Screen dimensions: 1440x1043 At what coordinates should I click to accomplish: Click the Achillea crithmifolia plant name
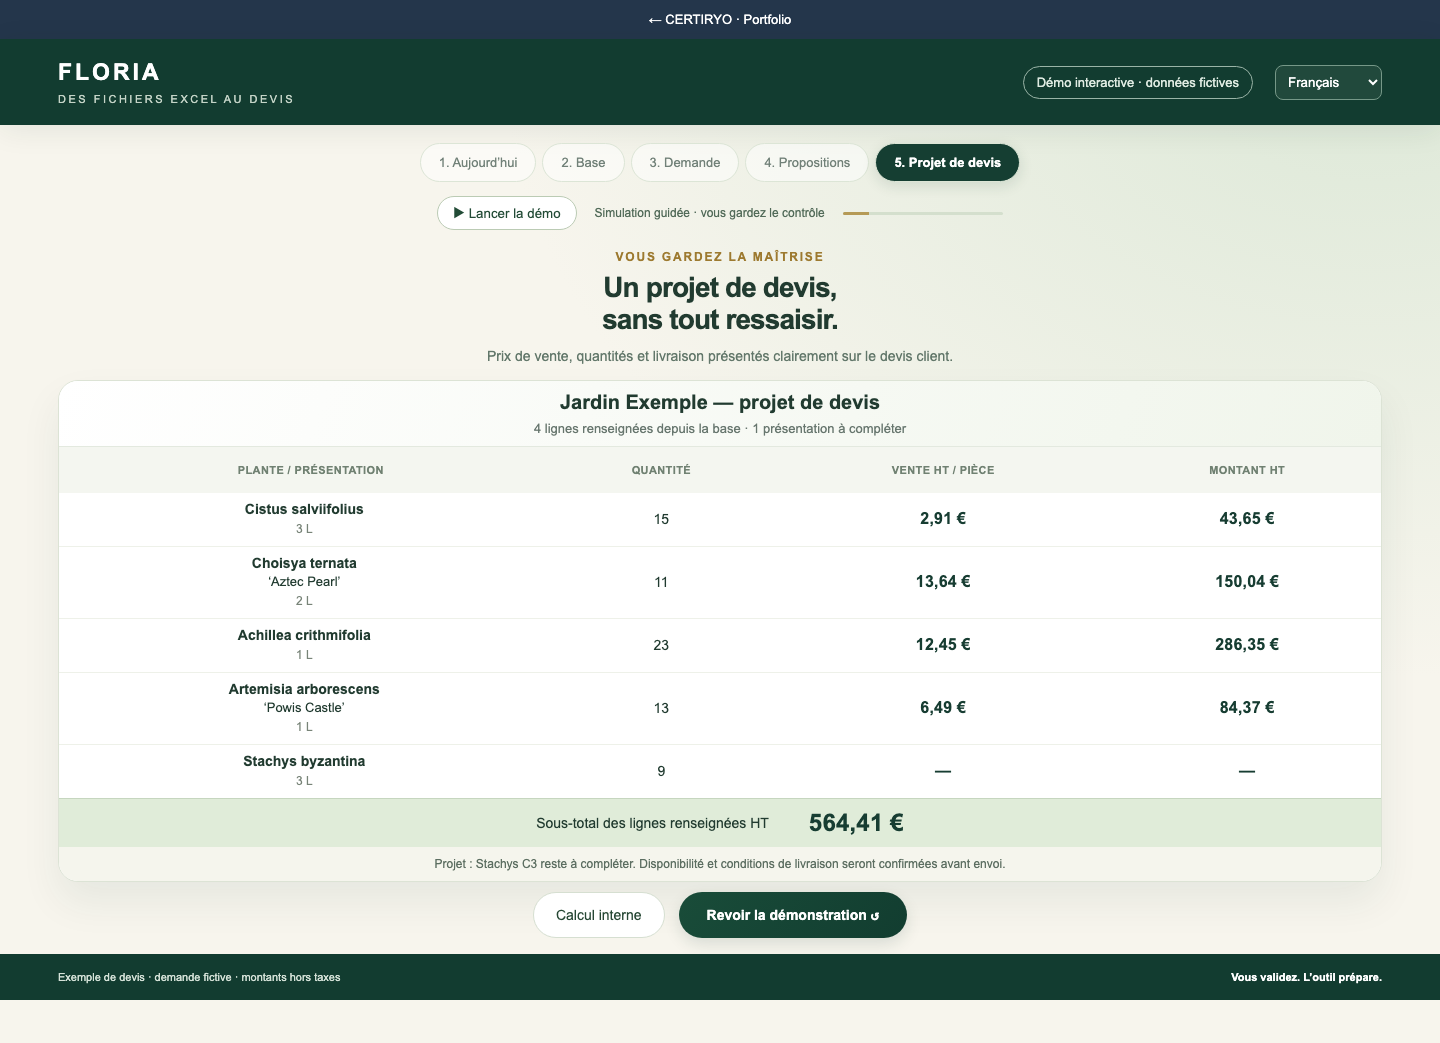tap(304, 635)
